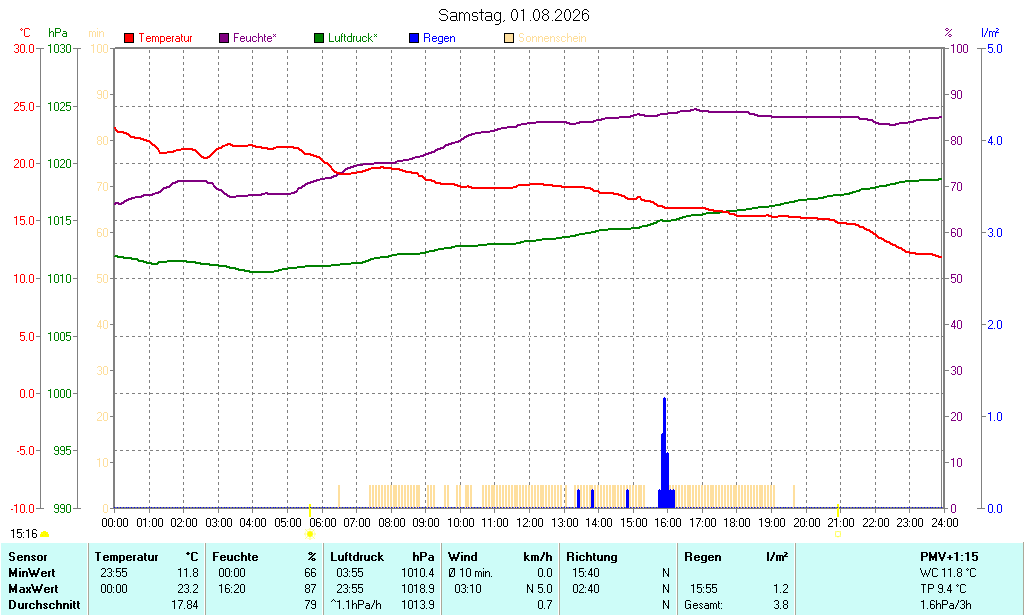Viewport: 1024px width, 615px height.
Task: Click the Luftdruck* legend label
Action: (353, 39)
